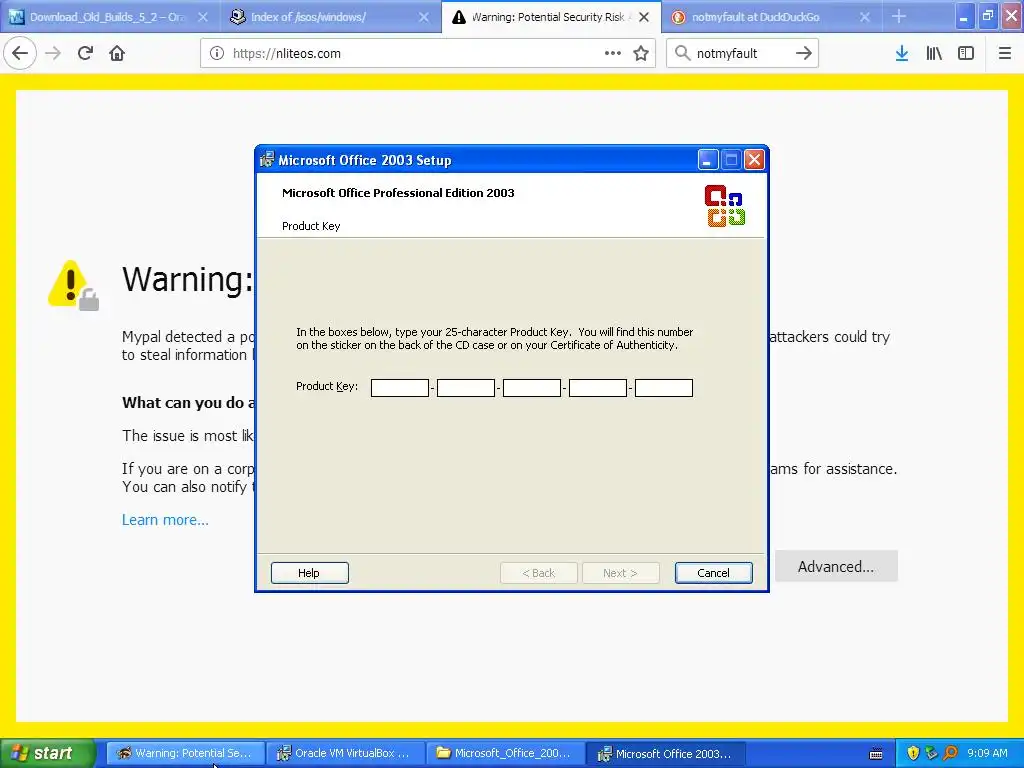Toggle the sidebar icon in browser toolbar
Image resolution: width=1024 pixels, height=768 pixels.
[x=966, y=54]
